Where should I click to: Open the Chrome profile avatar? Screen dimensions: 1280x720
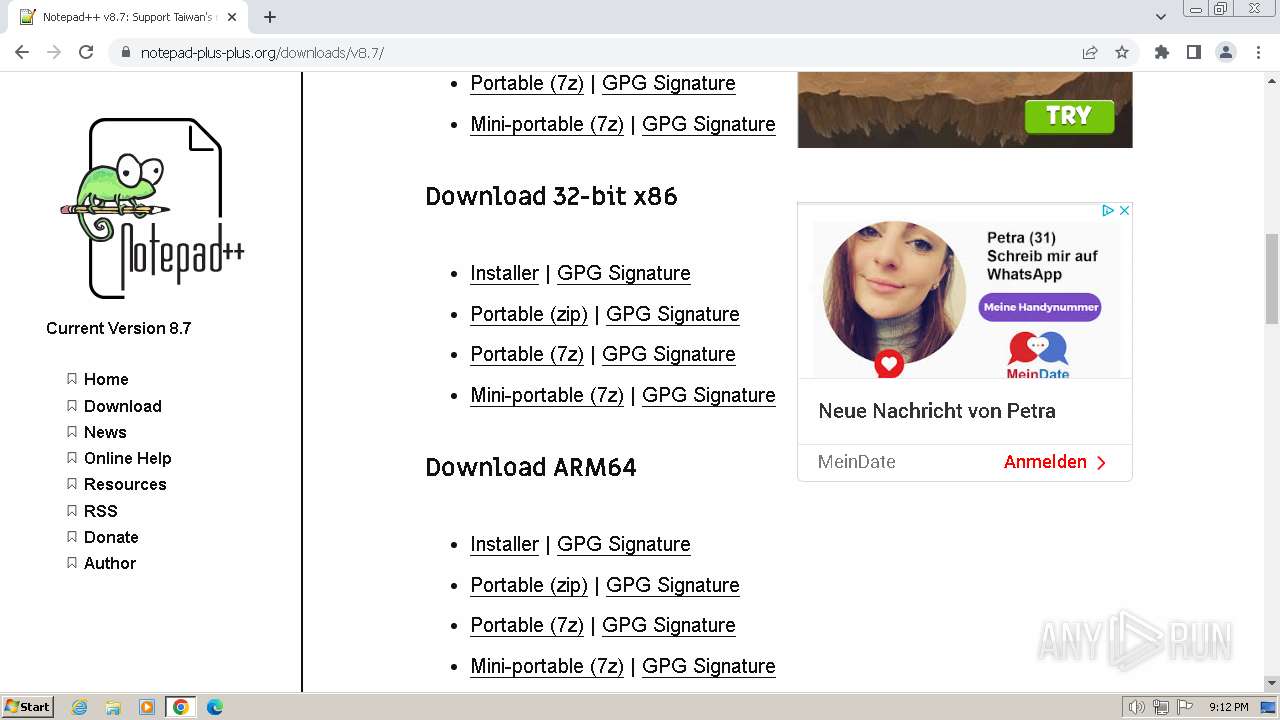1225,52
